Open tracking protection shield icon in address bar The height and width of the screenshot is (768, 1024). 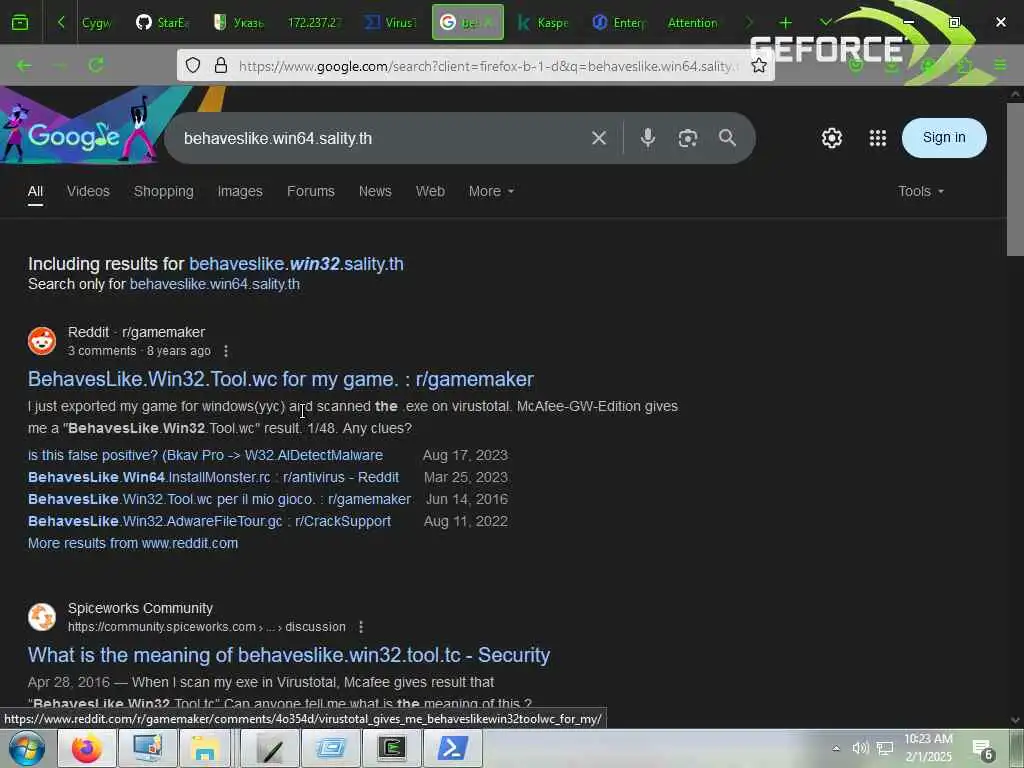pos(193,65)
